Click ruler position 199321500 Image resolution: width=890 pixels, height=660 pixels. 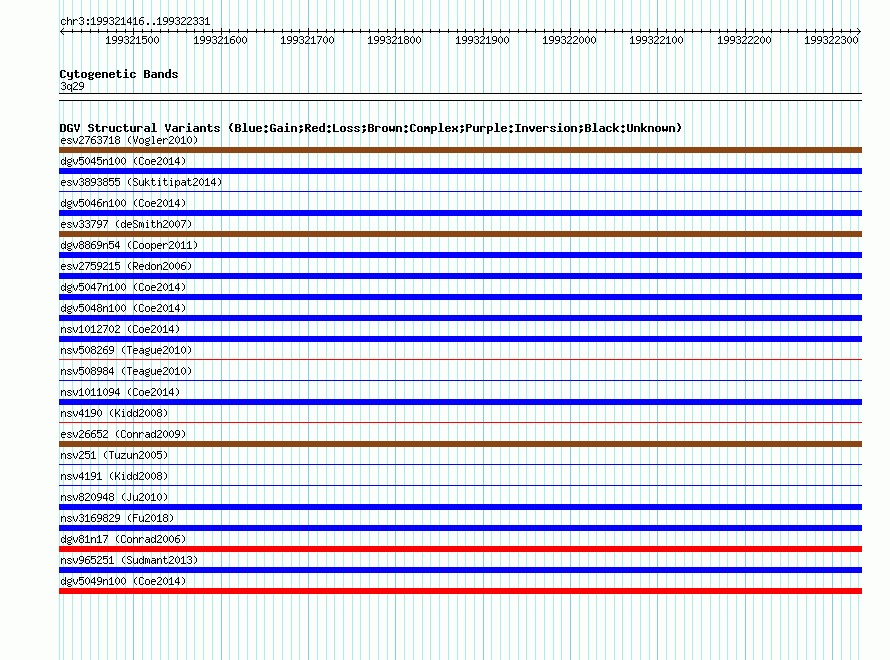click(132, 40)
